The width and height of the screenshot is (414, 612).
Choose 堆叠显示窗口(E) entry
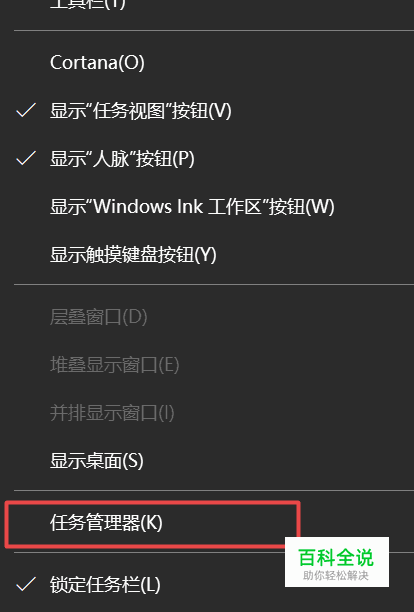tap(207, 365)
